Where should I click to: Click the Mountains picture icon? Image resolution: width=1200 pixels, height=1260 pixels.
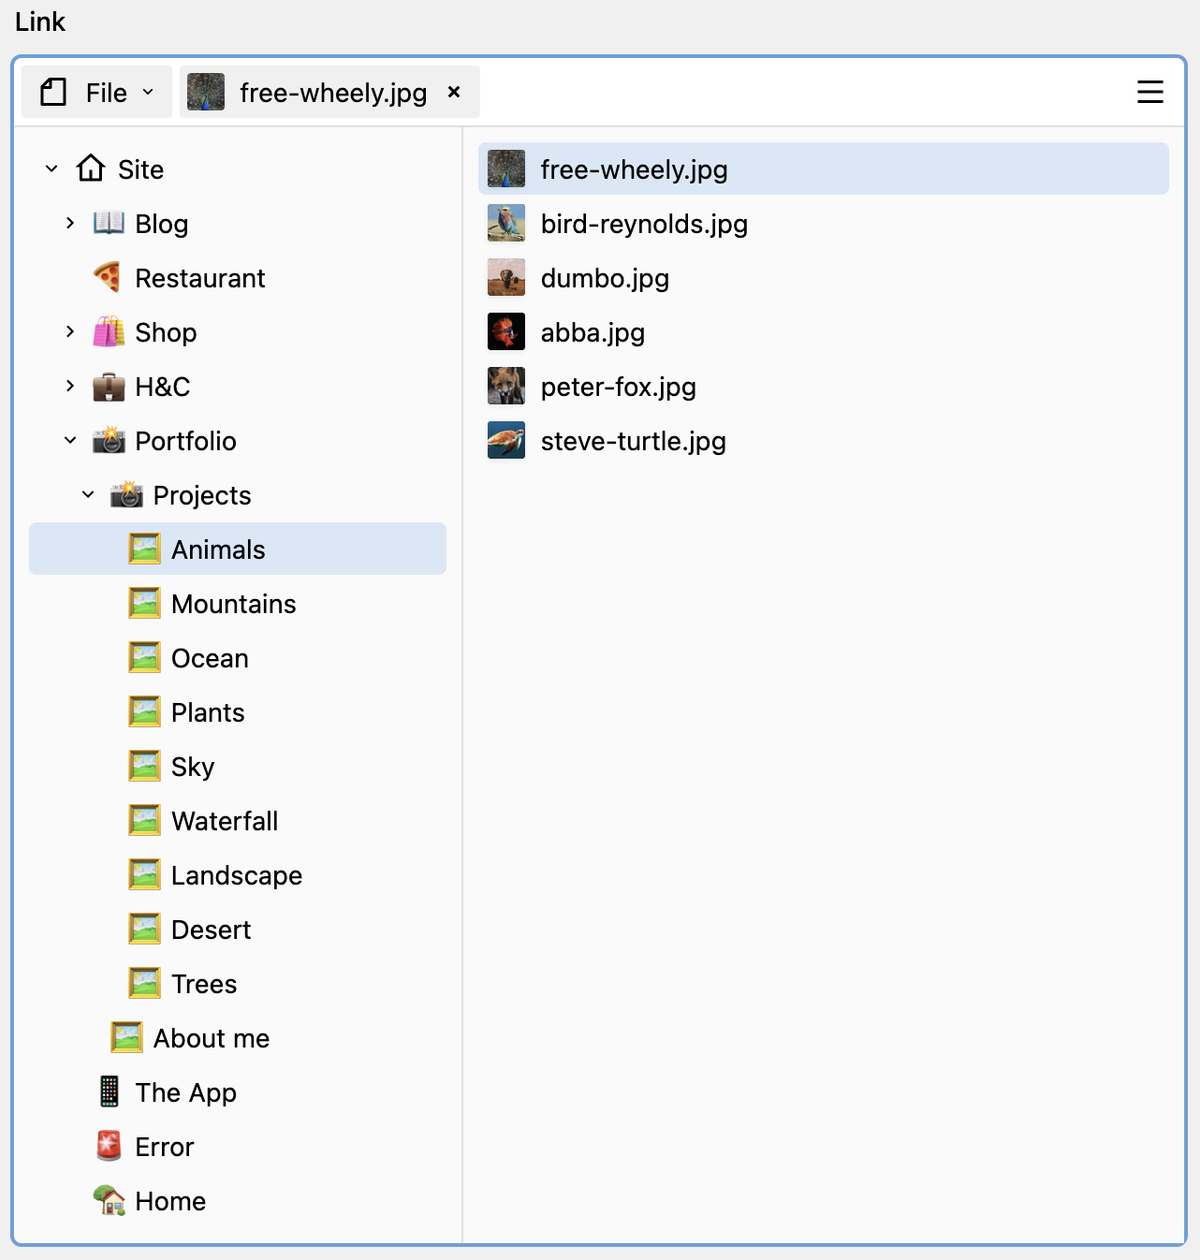[145, 603]
